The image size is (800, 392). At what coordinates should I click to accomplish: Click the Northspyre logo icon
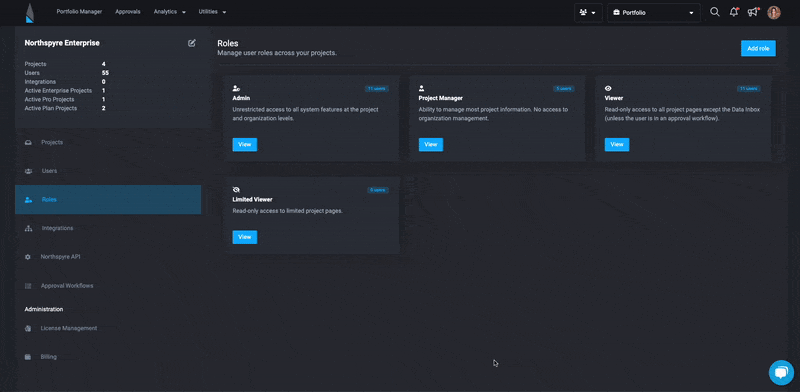pyautogui.click(x=30, y=13)
